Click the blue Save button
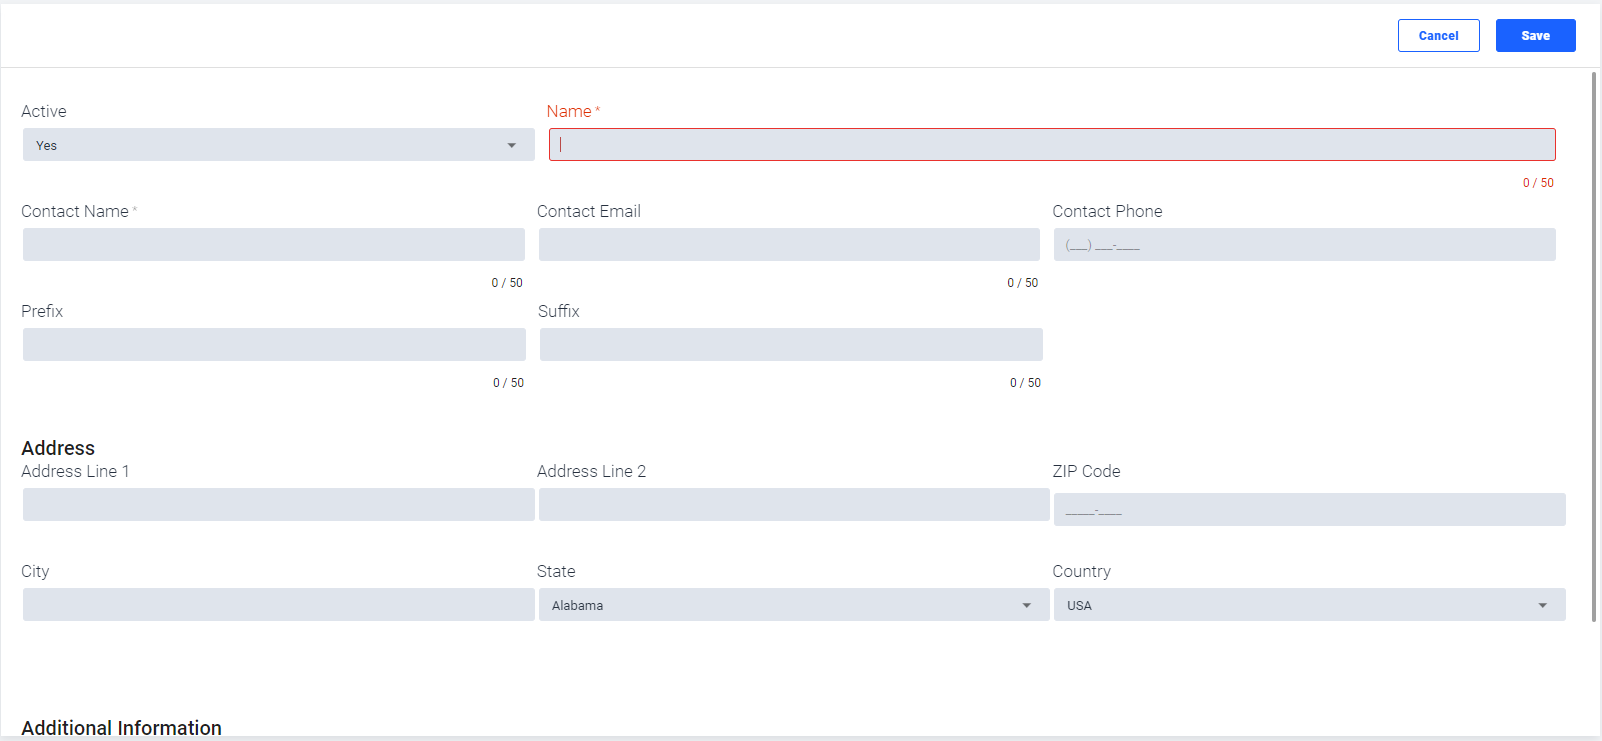The image size is (1602, 741). pos(1535,35)
